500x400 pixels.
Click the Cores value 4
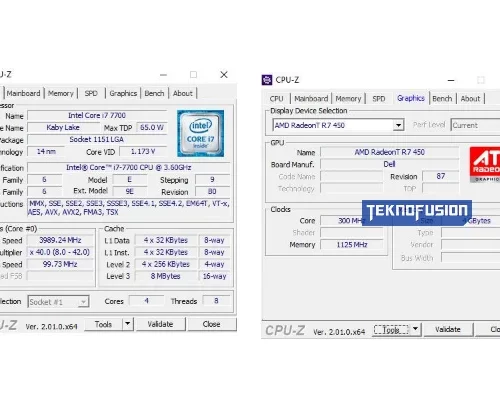(146, 301)
